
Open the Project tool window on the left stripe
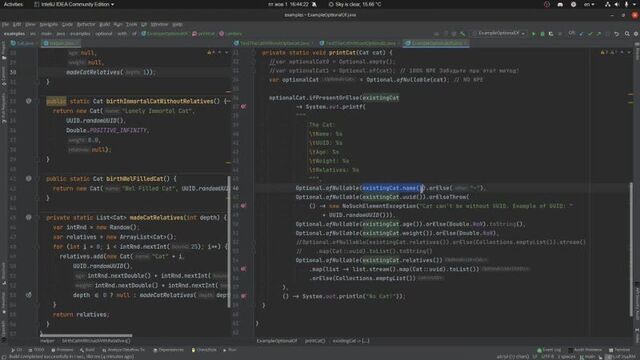[4, 51]
